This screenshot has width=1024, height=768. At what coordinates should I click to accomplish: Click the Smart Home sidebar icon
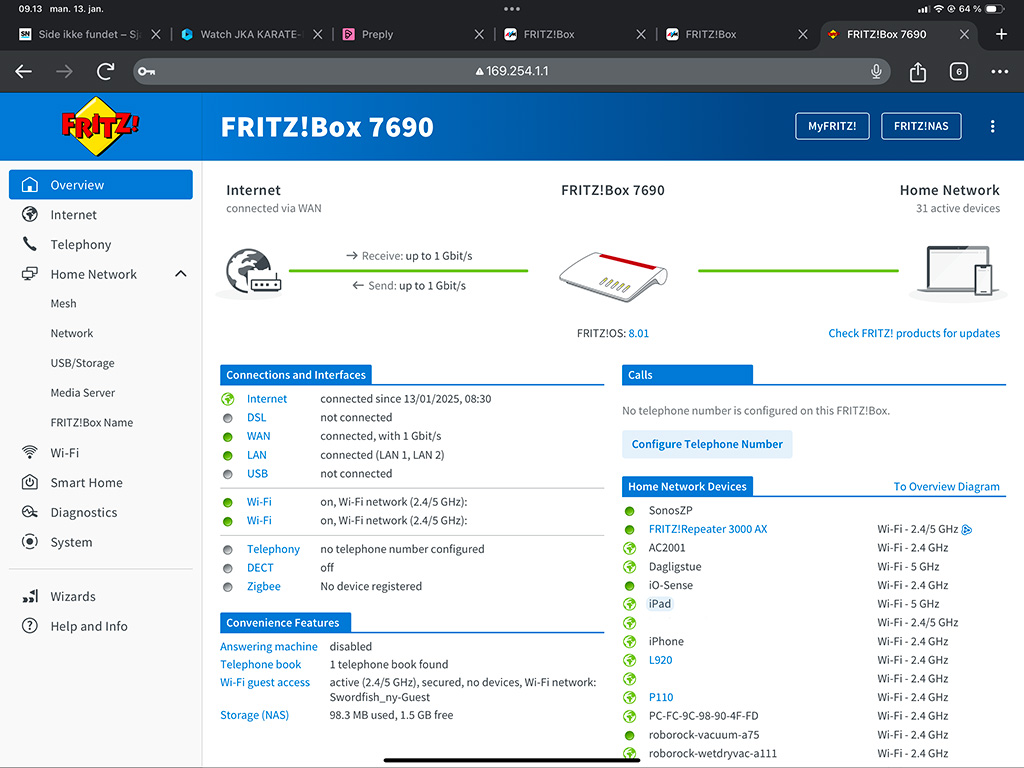(x=30, y=483)
